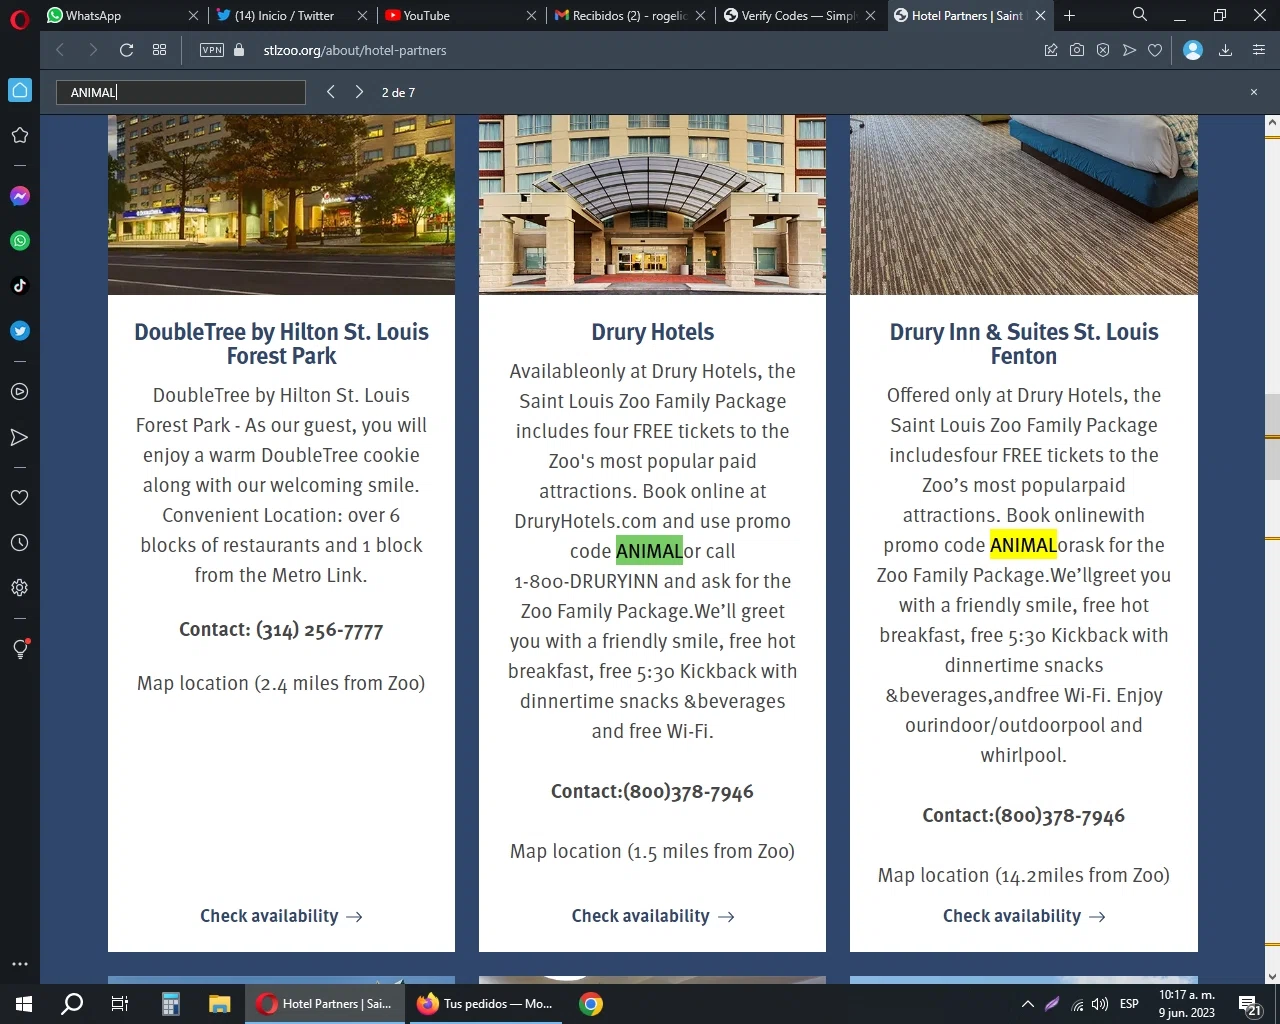Click the address bar URL
This screenshot has height=1024, width=1280.
coord(355,50)
